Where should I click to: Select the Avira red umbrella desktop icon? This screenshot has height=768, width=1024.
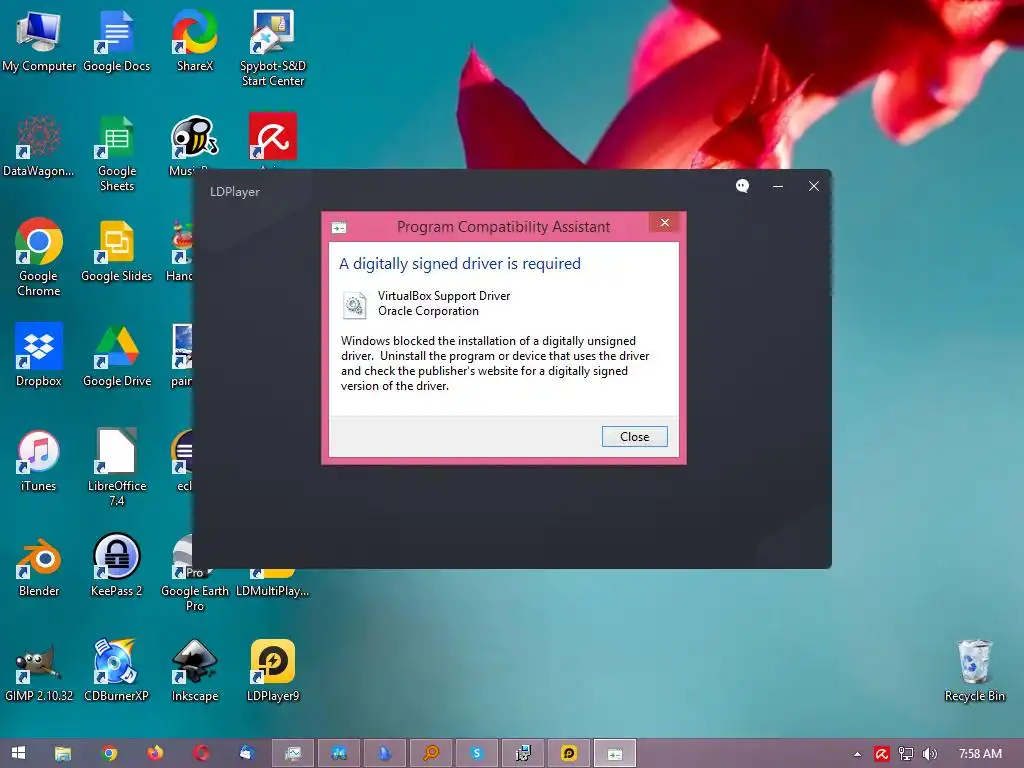(273, 136)
